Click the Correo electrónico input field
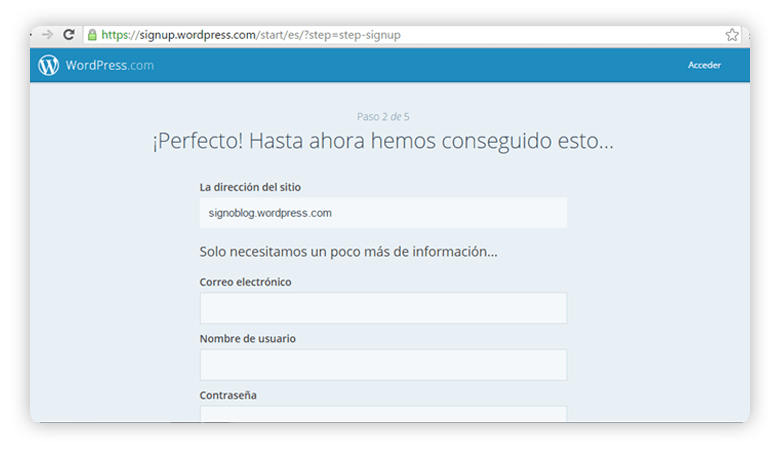Screen dimensions: 780x450 point(383,308)
